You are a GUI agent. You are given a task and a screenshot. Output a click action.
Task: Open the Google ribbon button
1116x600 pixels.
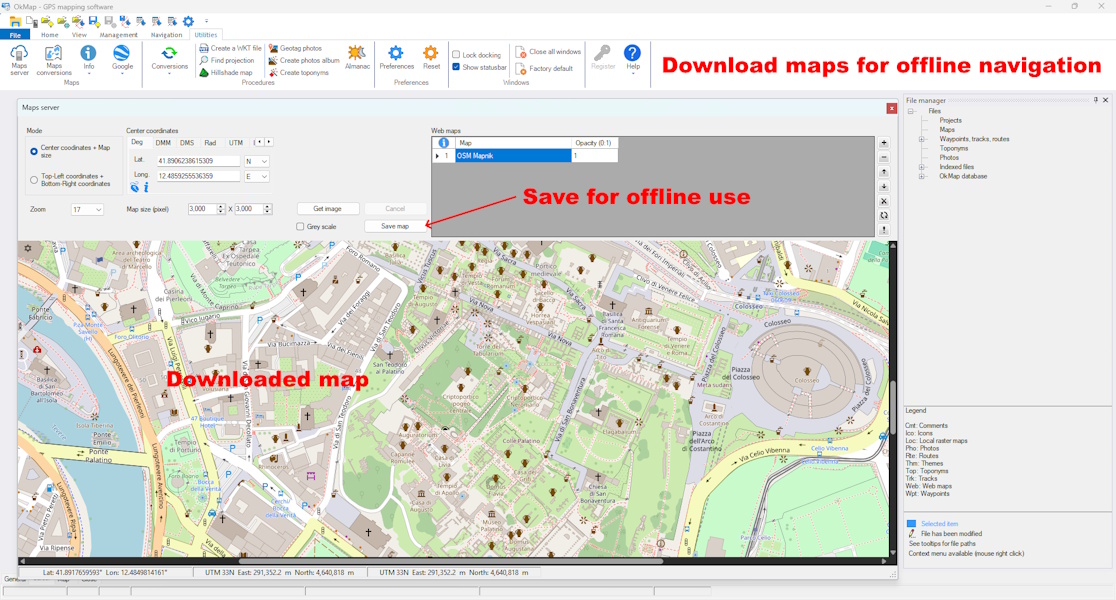coord(122,58)
